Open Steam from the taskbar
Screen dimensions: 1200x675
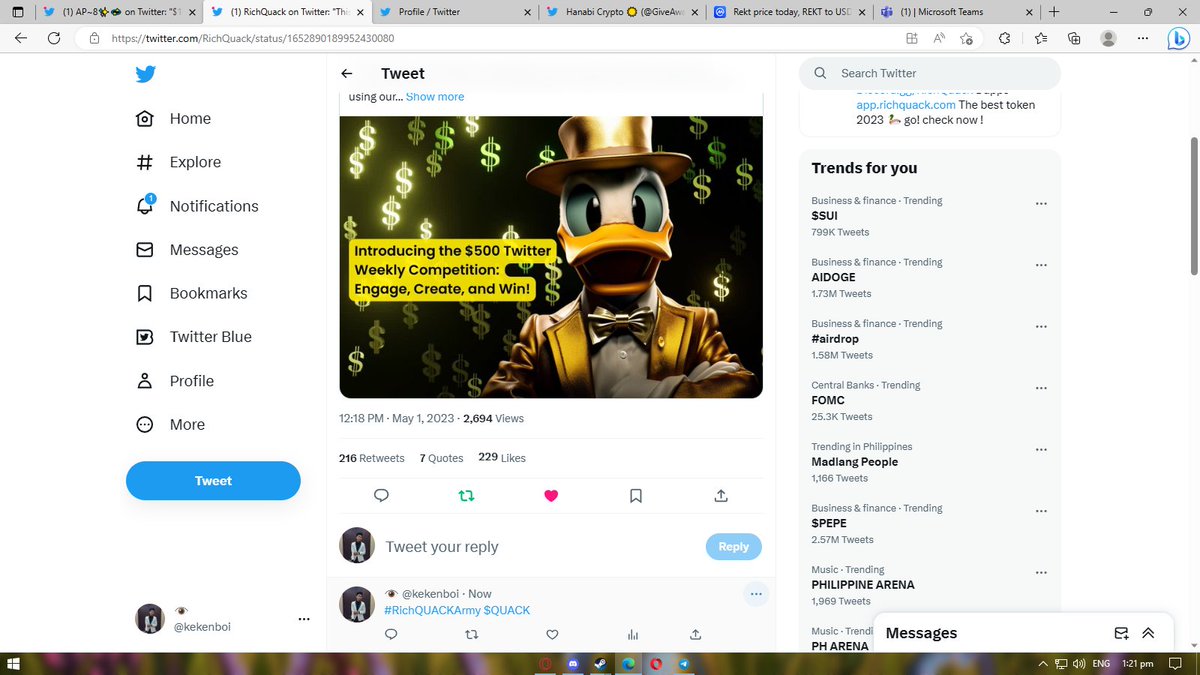(601, 663)
